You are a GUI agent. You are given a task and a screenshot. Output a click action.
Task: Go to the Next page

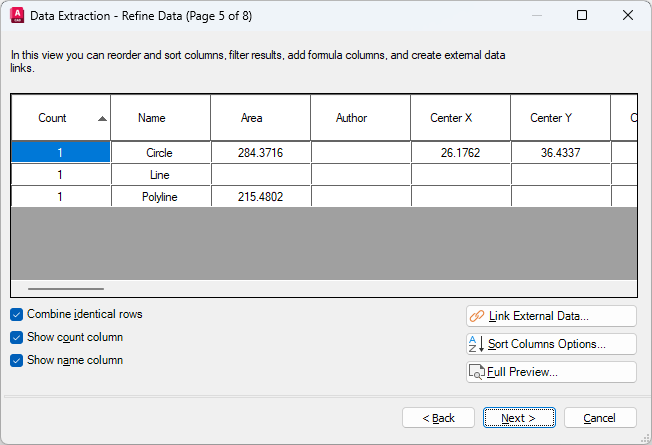[519, 418]
